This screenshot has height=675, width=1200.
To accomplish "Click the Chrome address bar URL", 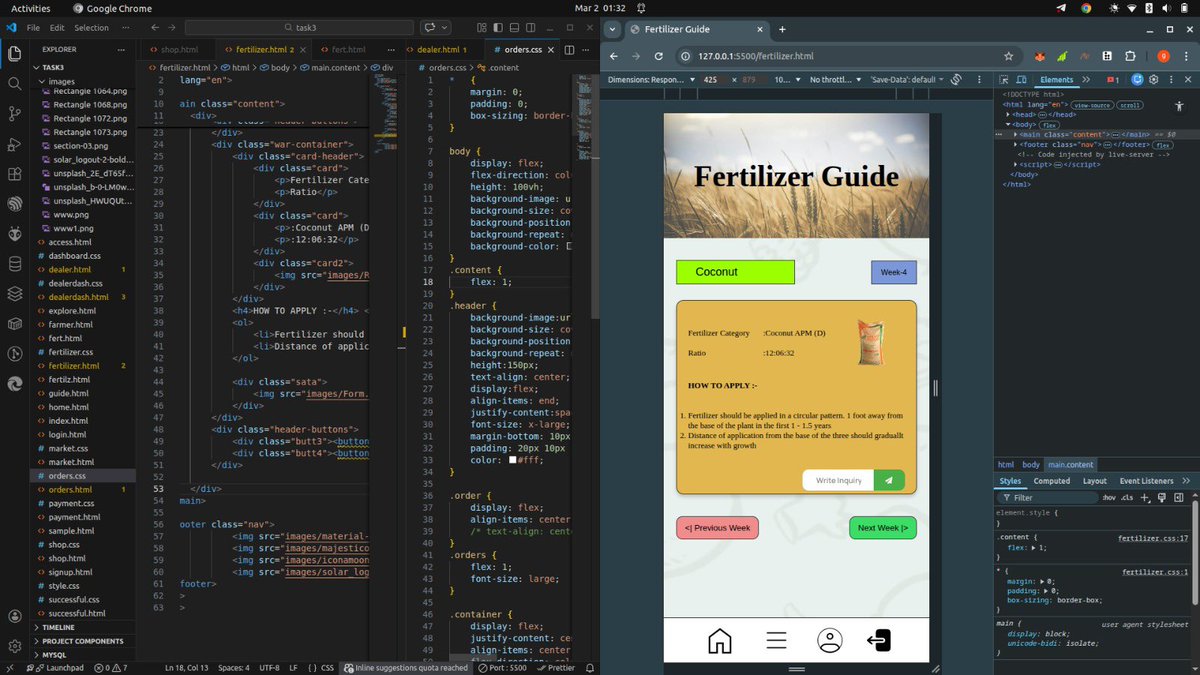I will coord(755,57).
